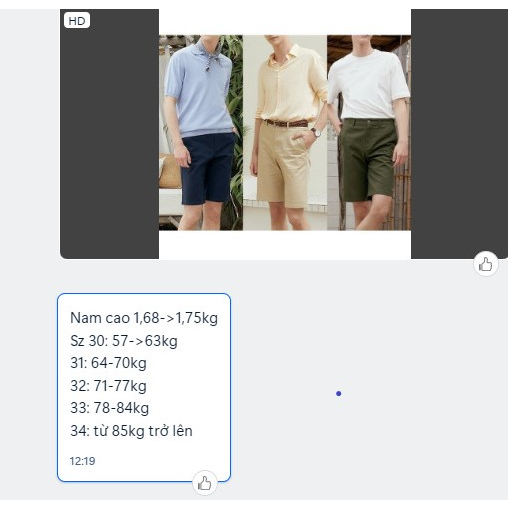Click the '32: 71-77kg' size line
This screenshot has height=508, width=508.
(x=108, y=386)
